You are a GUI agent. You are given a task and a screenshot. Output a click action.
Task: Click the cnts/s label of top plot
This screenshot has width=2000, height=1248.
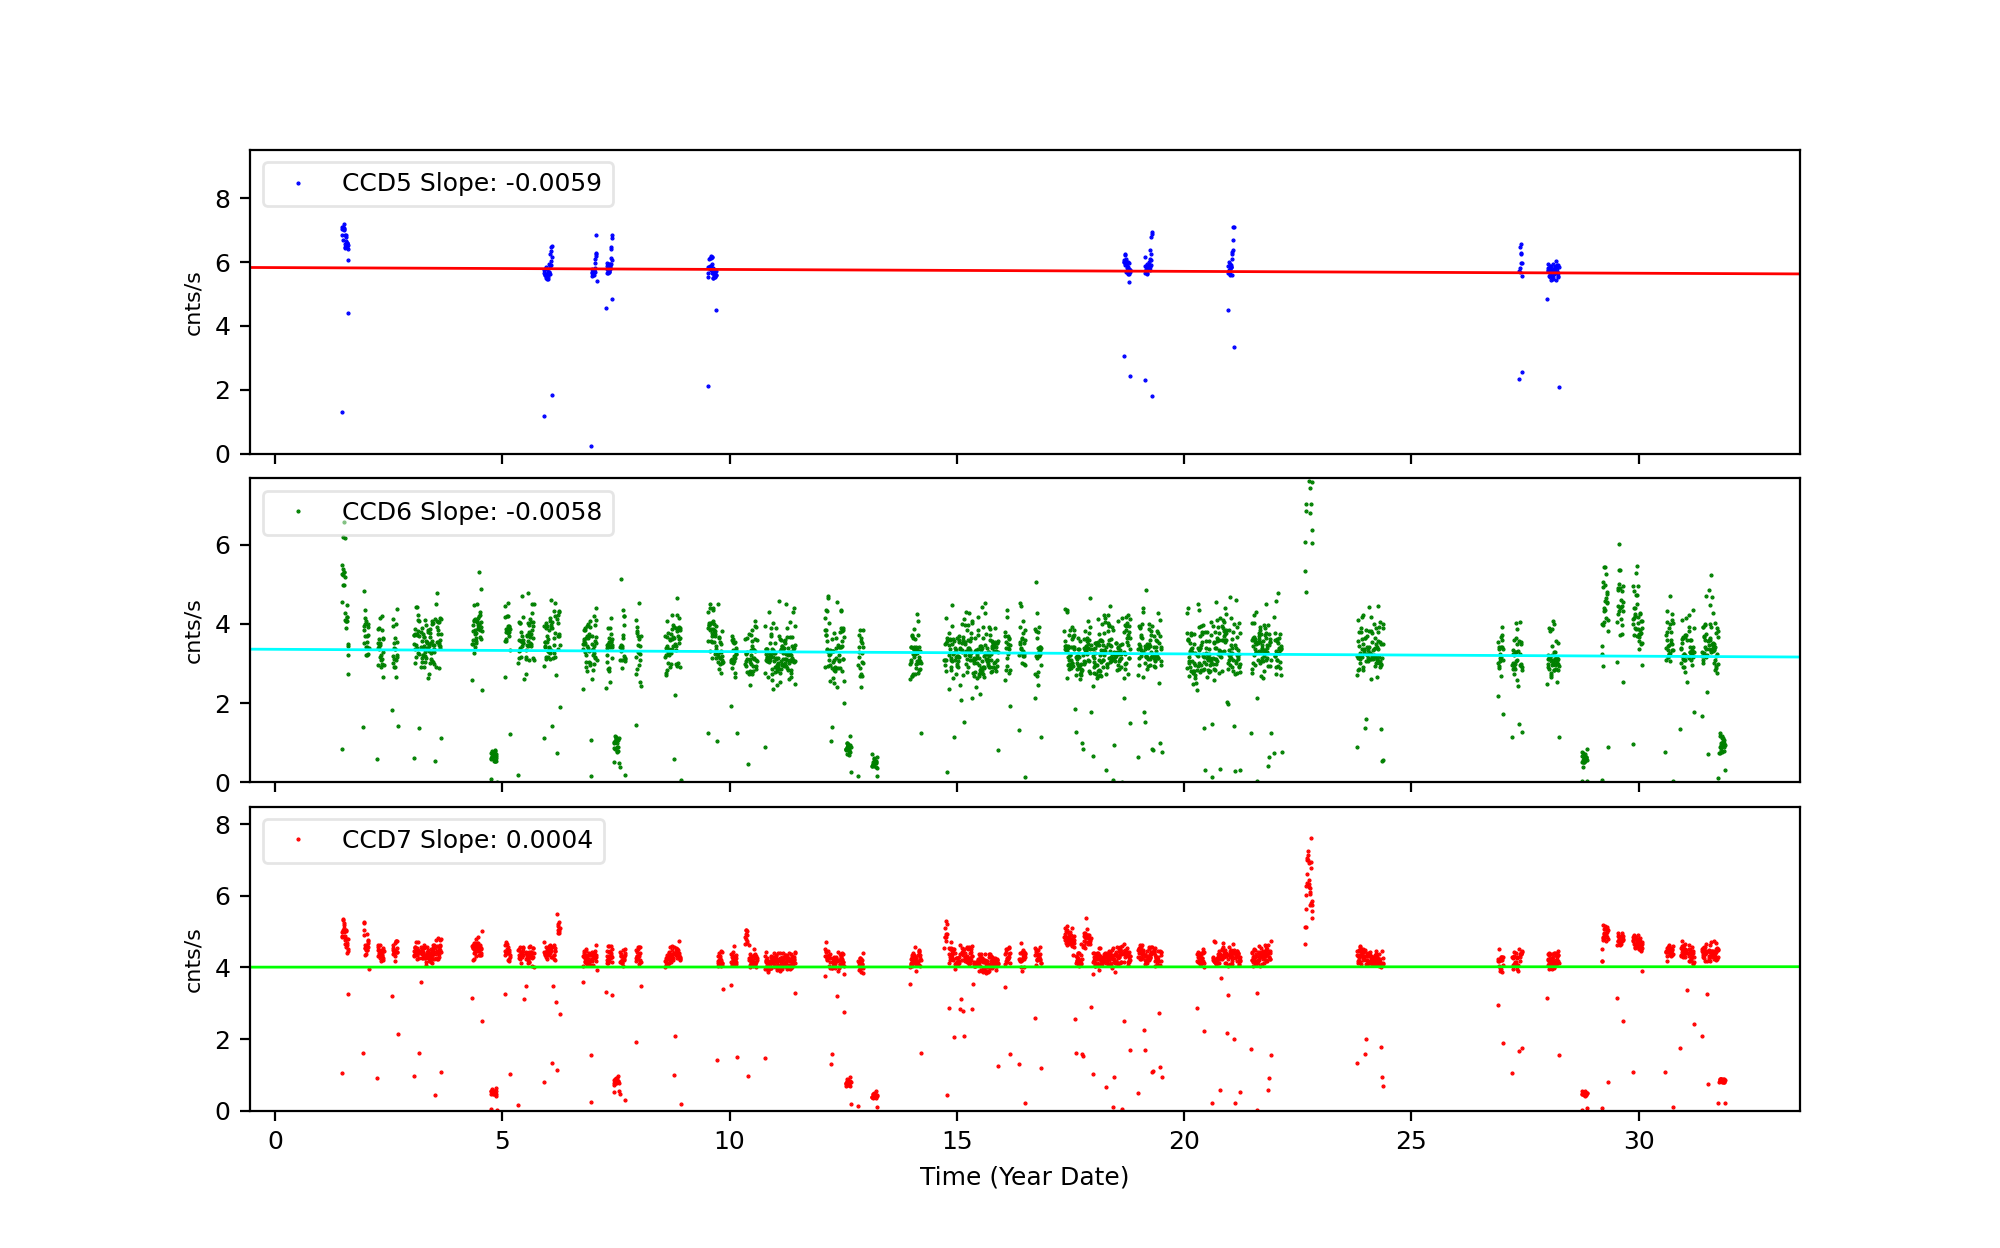click(x=194, y=304)
